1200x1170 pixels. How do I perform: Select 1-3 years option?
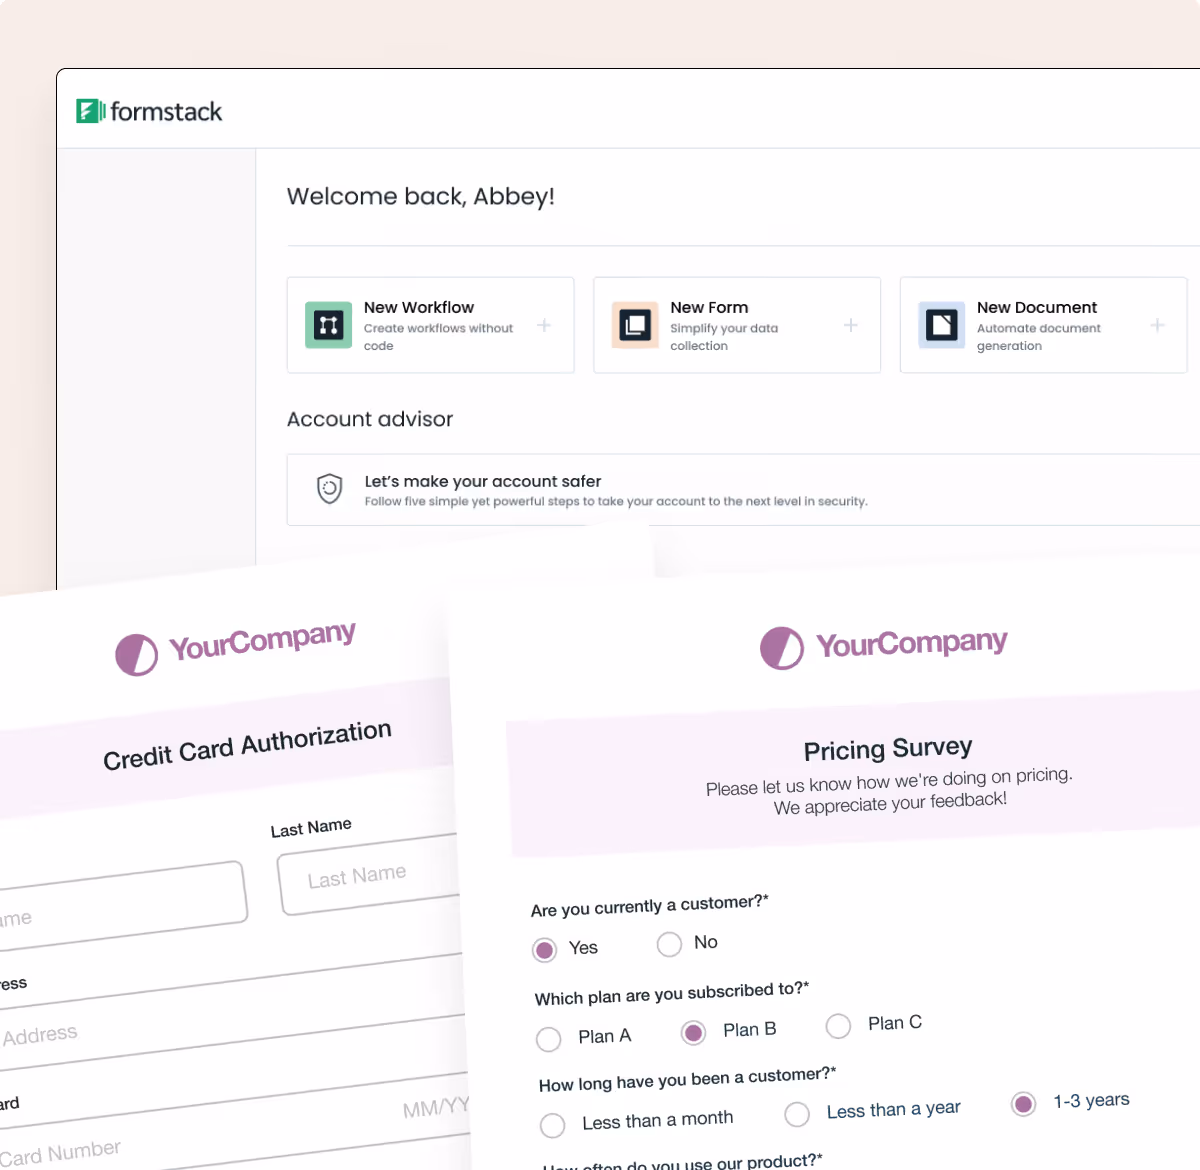point(1023,1104)
